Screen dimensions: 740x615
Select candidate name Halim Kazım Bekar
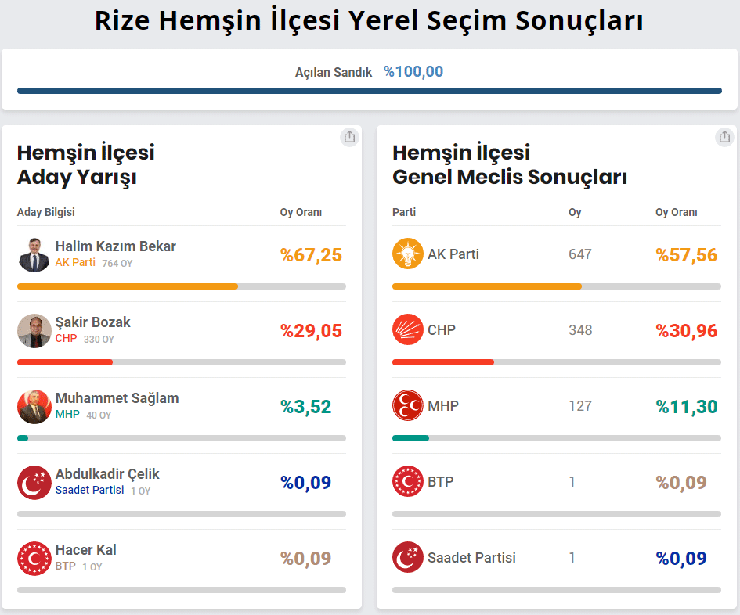tap(115, 246)
